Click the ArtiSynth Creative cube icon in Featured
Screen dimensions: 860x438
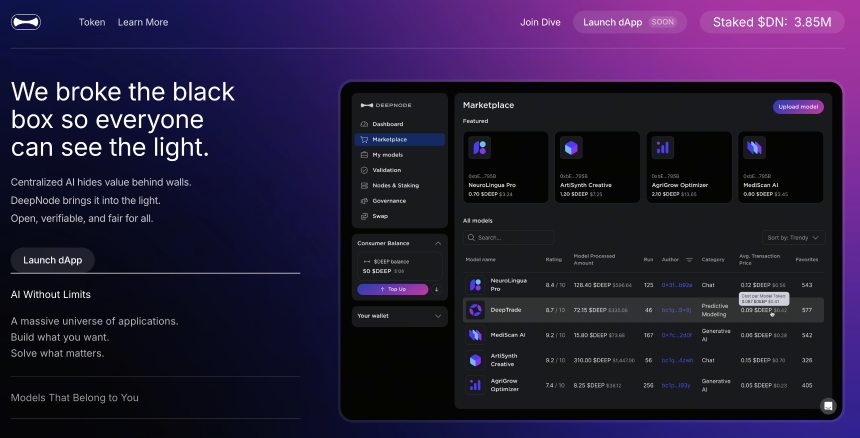pos(572,148)
